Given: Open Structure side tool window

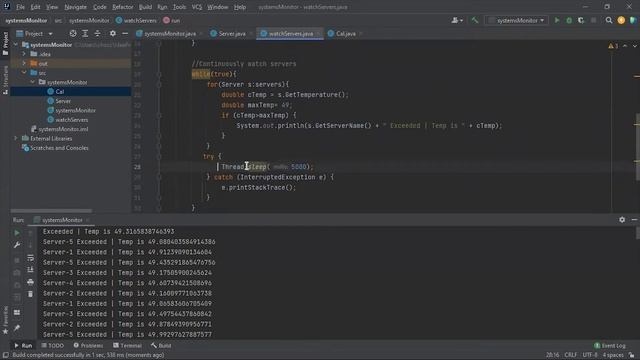Looking at the screenshot, I should coord(5,80).
